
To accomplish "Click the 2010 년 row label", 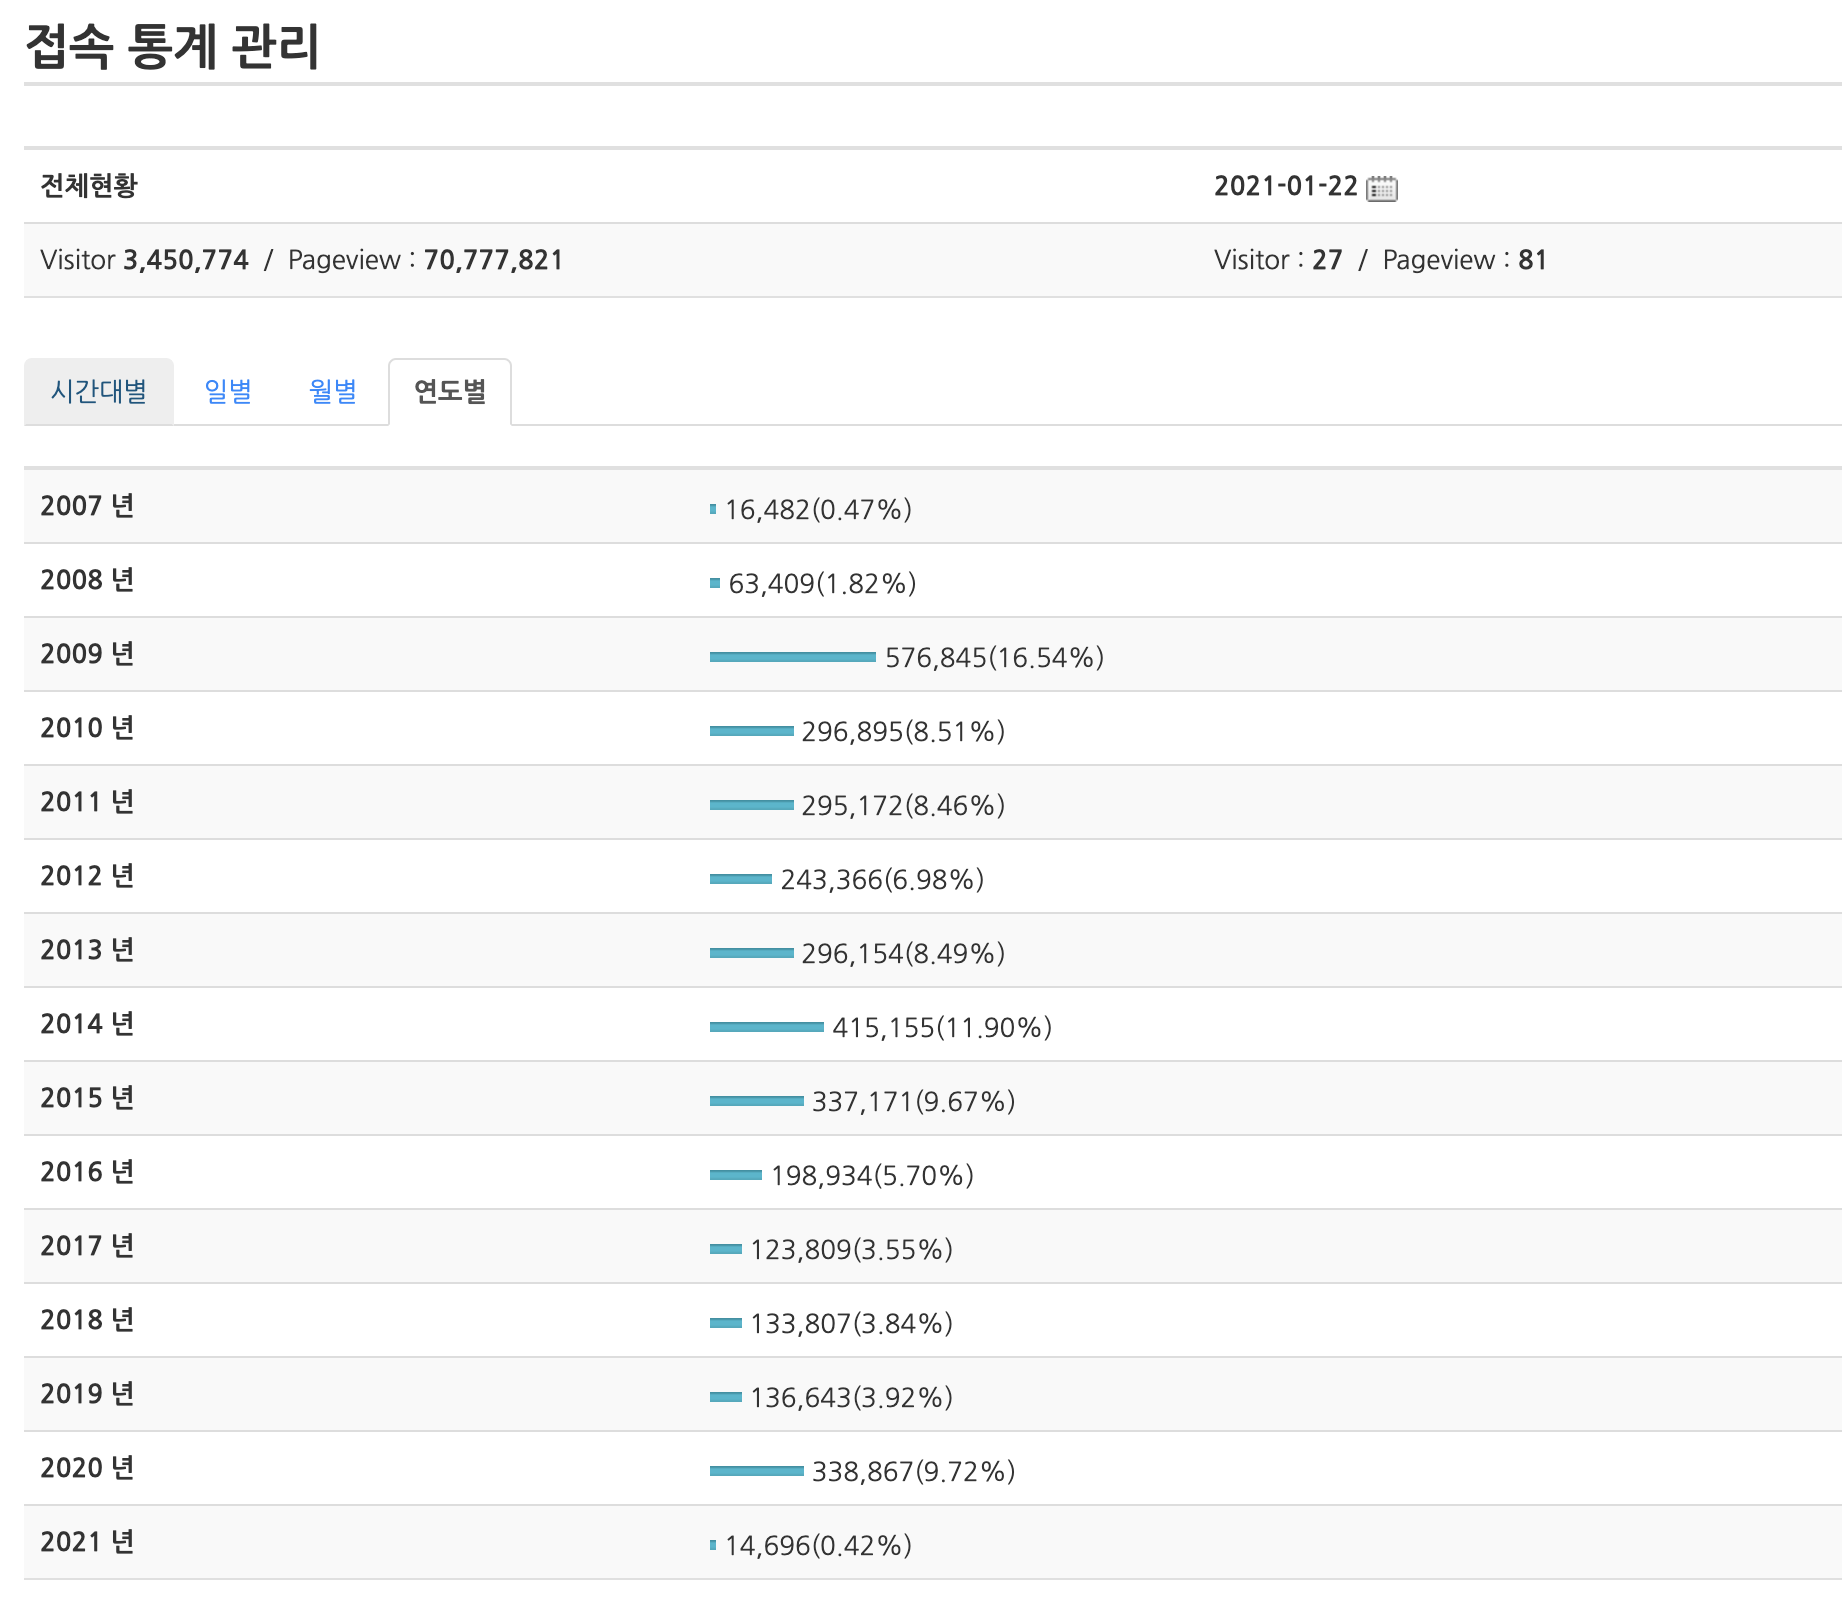I will [87, 728].
